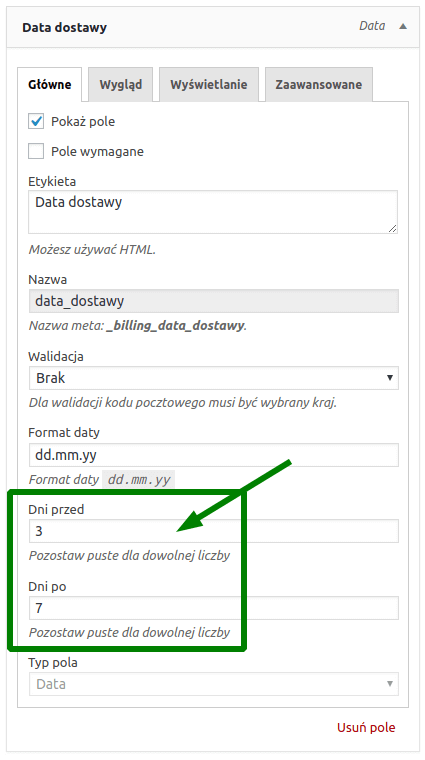Go to the Zaawansowane tab
Screen dimensions: 425x760
tap(319, 84)
